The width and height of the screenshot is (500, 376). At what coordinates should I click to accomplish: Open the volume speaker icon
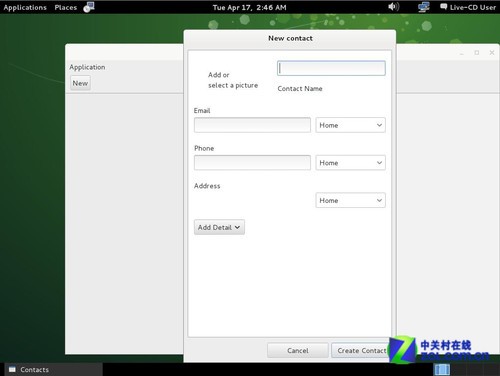point(393,7)
